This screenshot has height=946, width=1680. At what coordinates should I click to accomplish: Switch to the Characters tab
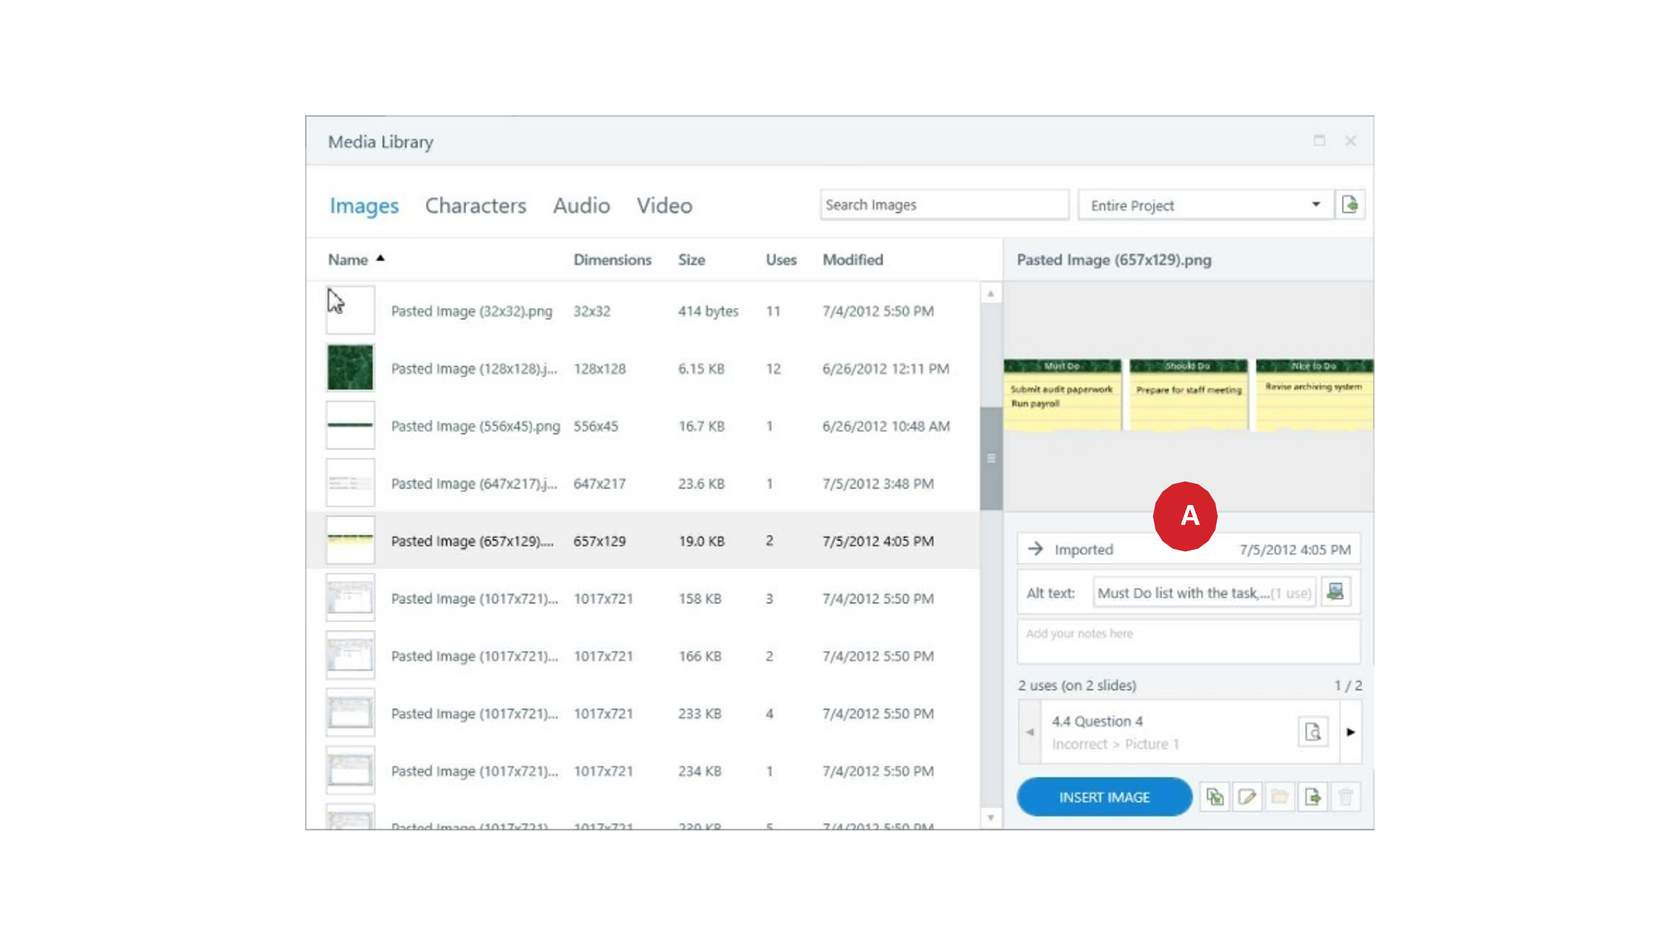(475, 206)
